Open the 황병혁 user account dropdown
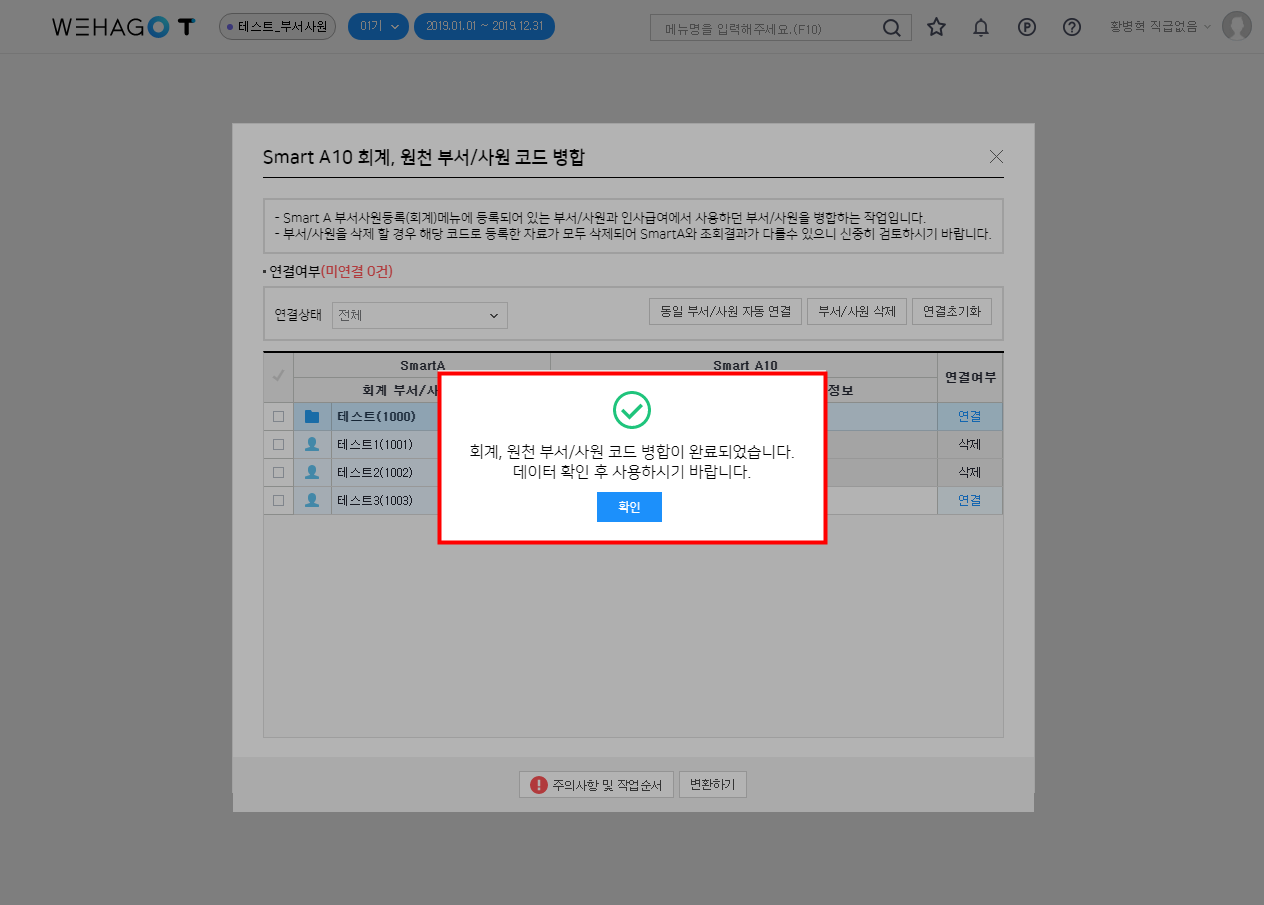 tap(1159, 27)
